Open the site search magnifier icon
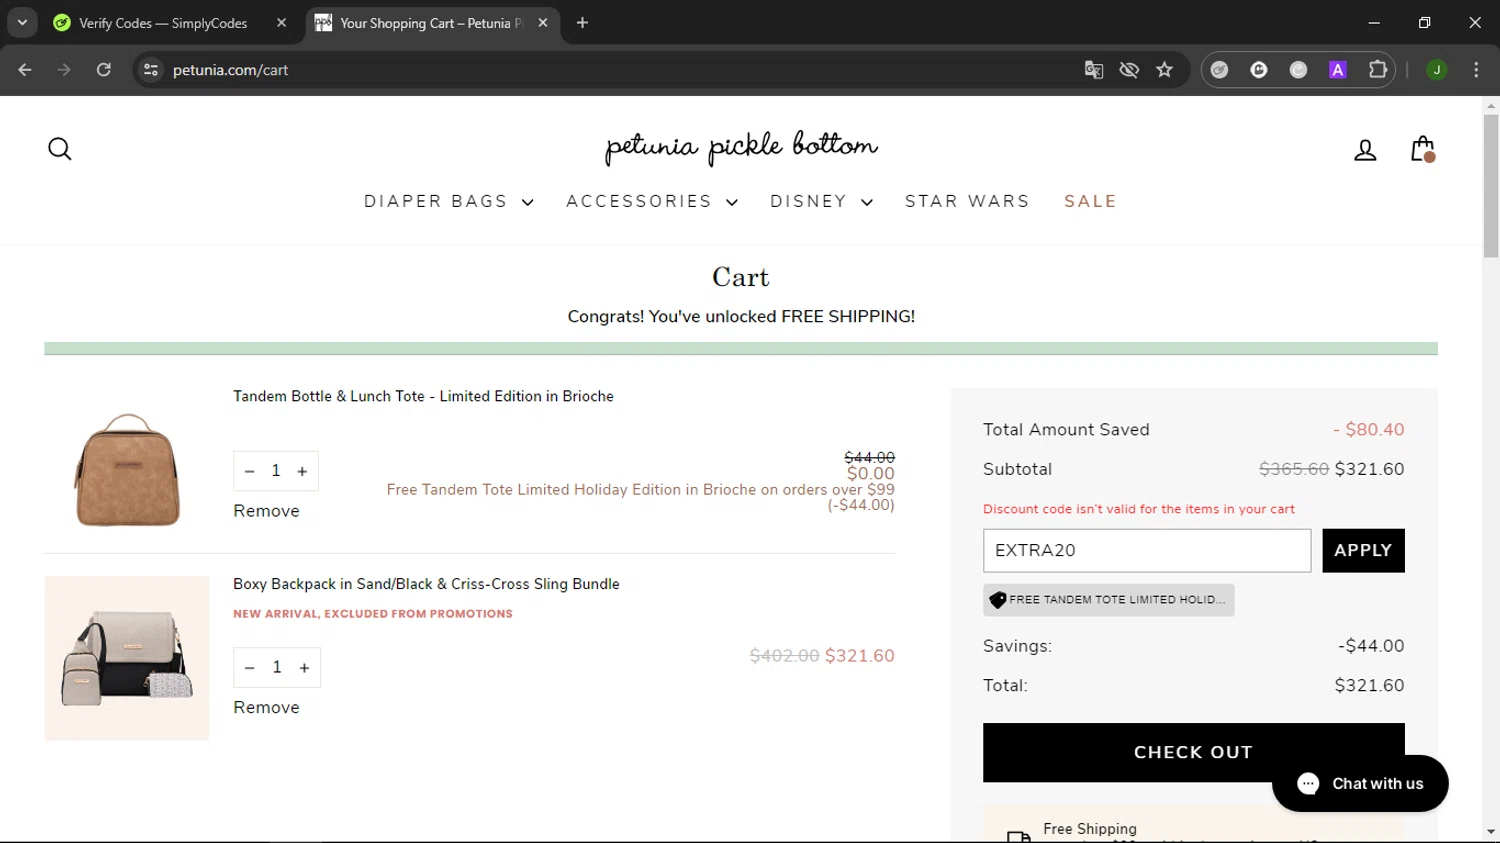Viewport: 1500px width, 843px height. click(60, 149)
